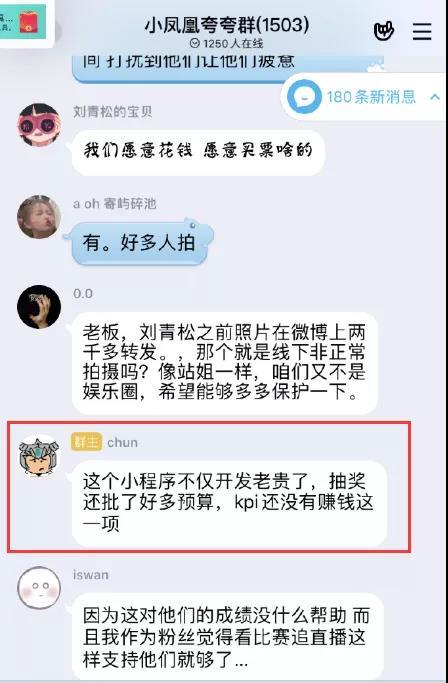The image size is (448, 683).
Task: View the 1250人在线 online members indicator
Action: pyautogui.click(x=227, y=44)
